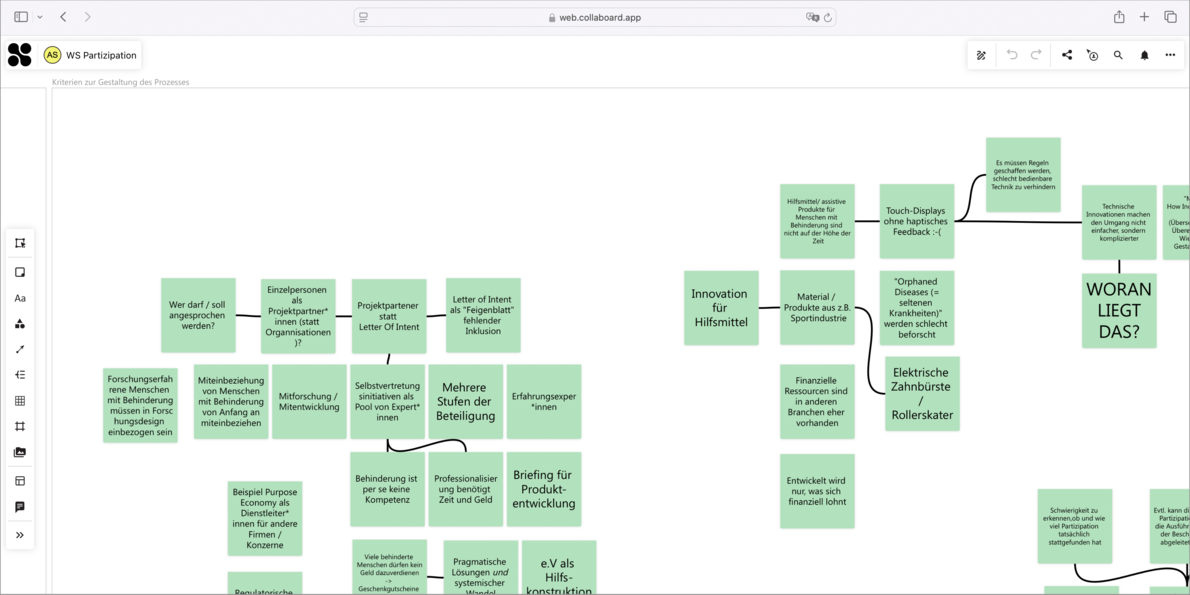Toggle pen drawing mode

click(981, 56)
